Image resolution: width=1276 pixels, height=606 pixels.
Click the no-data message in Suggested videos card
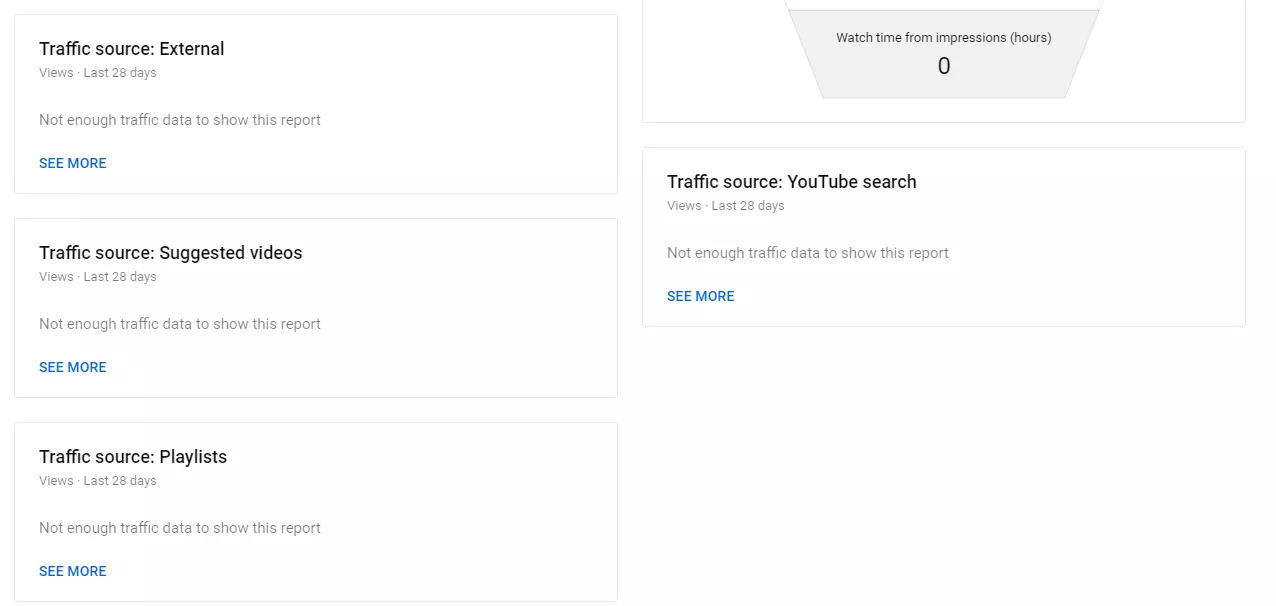[180, 324]
